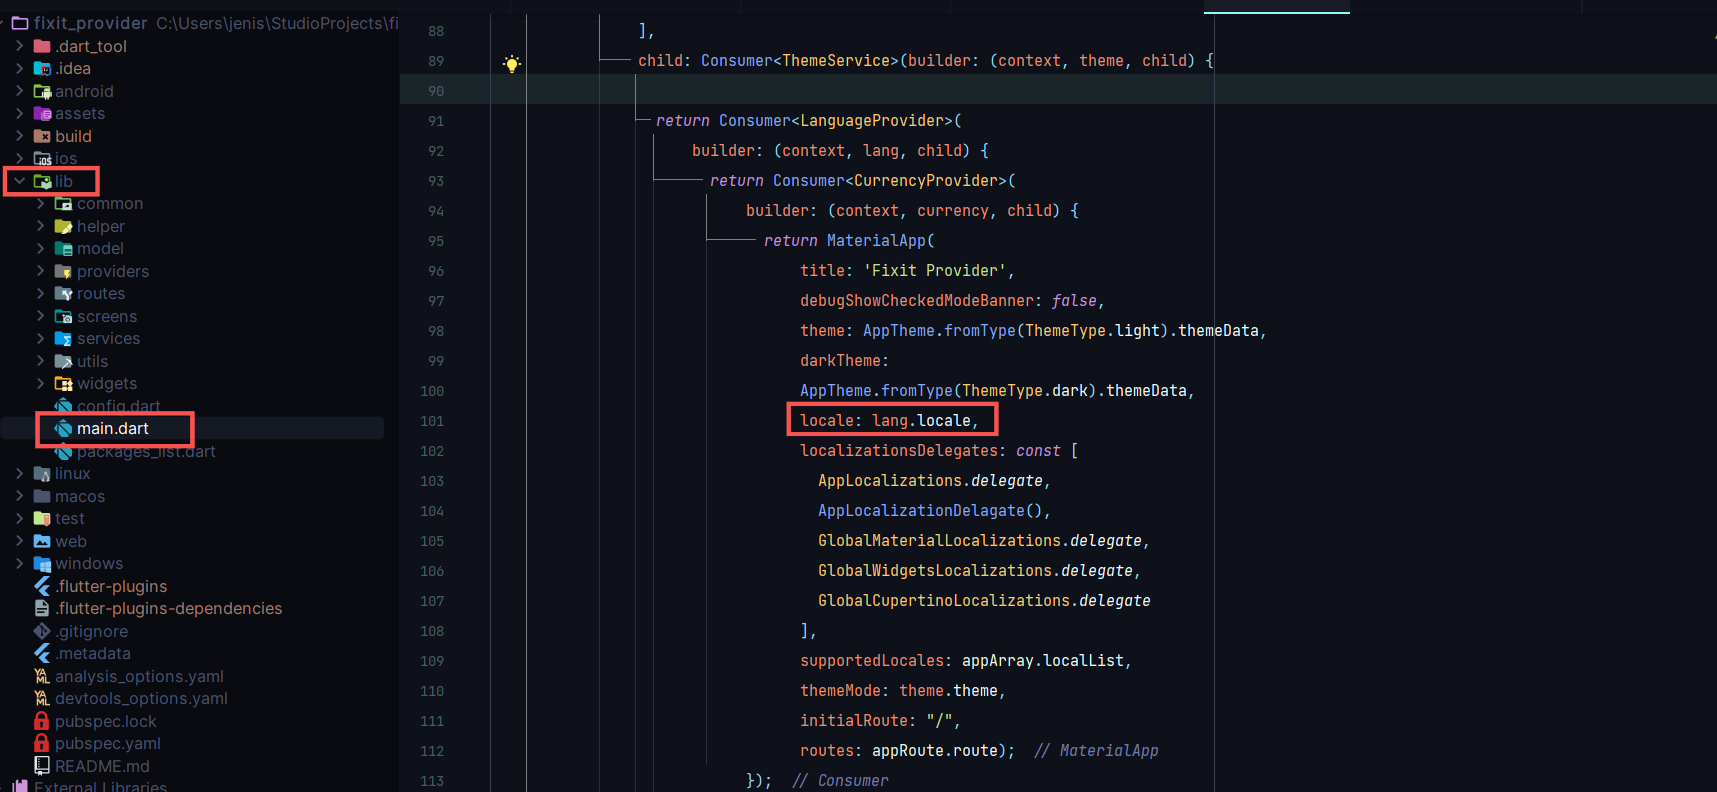Click the analysis_options.yaml file icon
The height and width of the screenshot is (792, 1717).
tap(42, 677)
